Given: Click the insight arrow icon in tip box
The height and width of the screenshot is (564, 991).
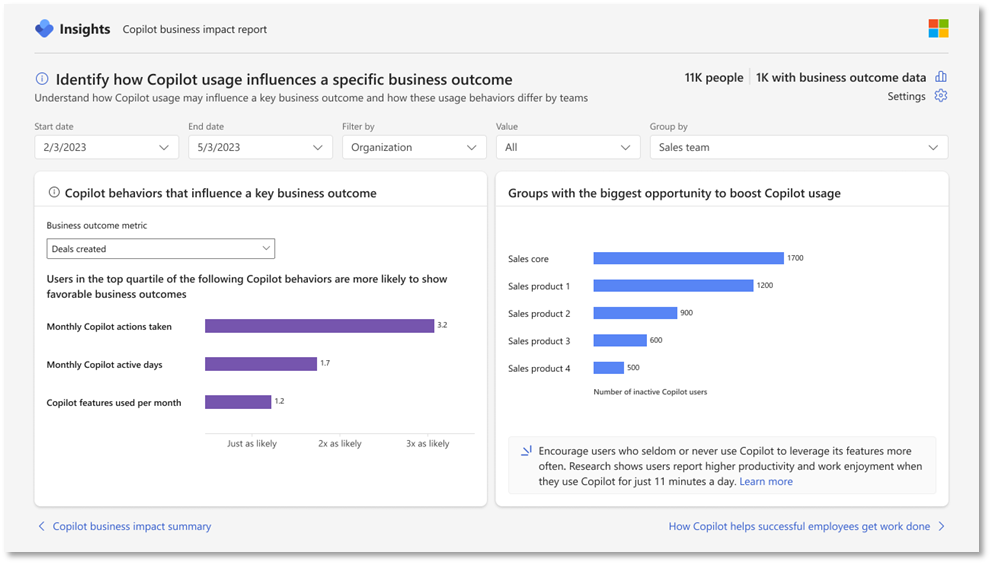Looking at the screenshot, I should point(526,451).
